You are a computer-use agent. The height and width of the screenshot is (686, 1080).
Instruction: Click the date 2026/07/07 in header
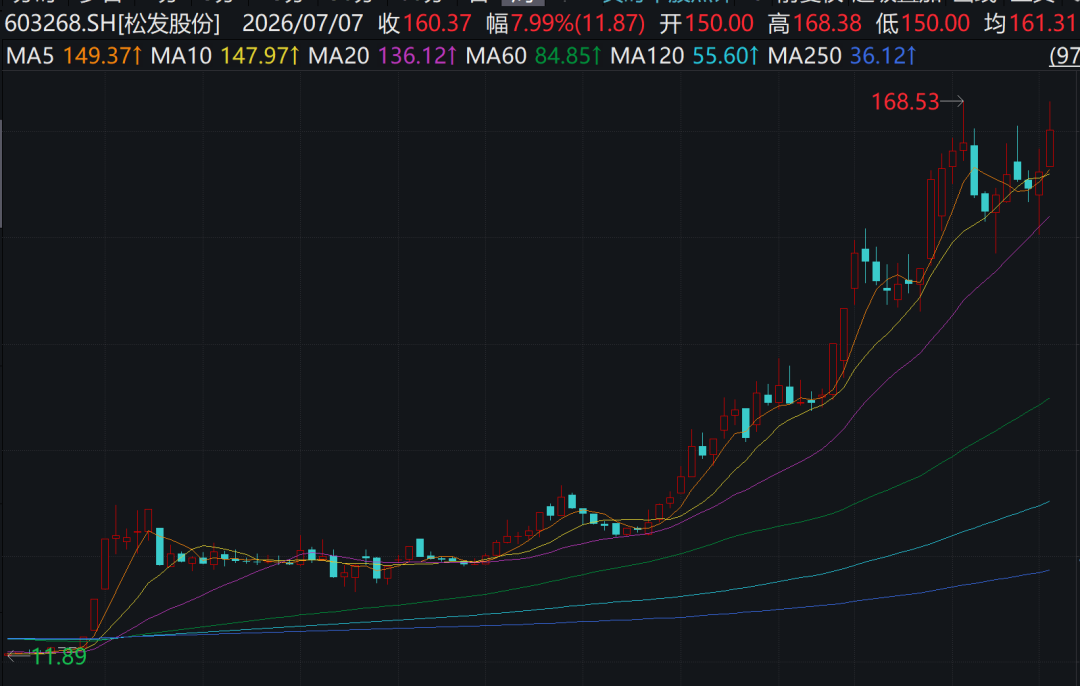tap(302, 24)
